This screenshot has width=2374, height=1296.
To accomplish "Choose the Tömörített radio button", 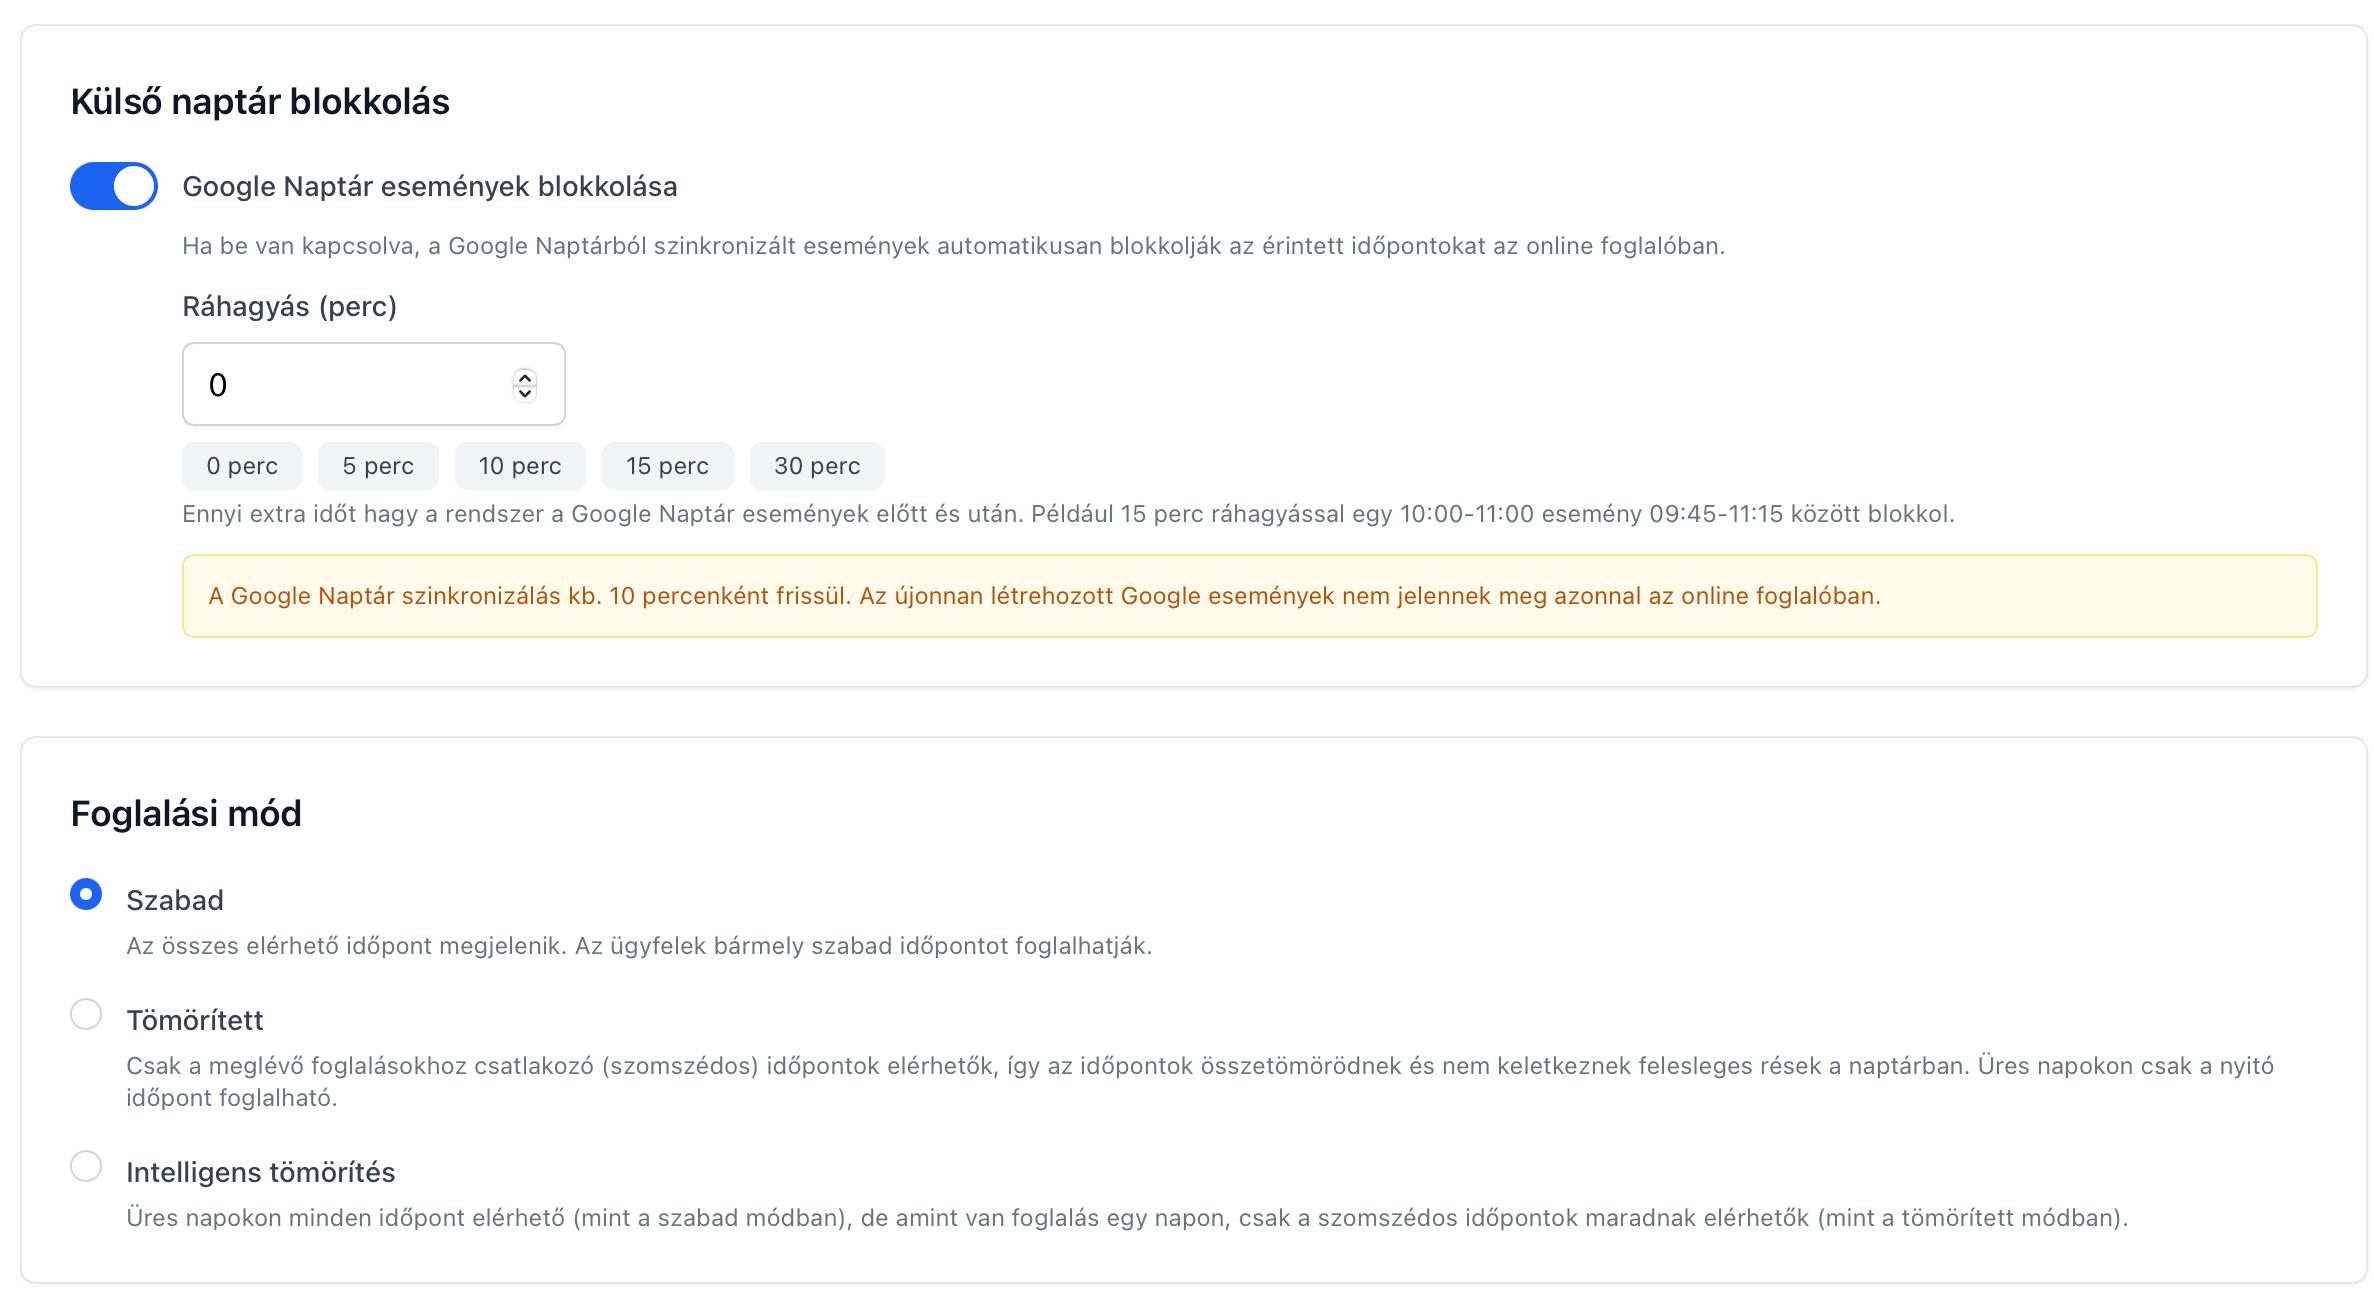I will pos(86,1014).
